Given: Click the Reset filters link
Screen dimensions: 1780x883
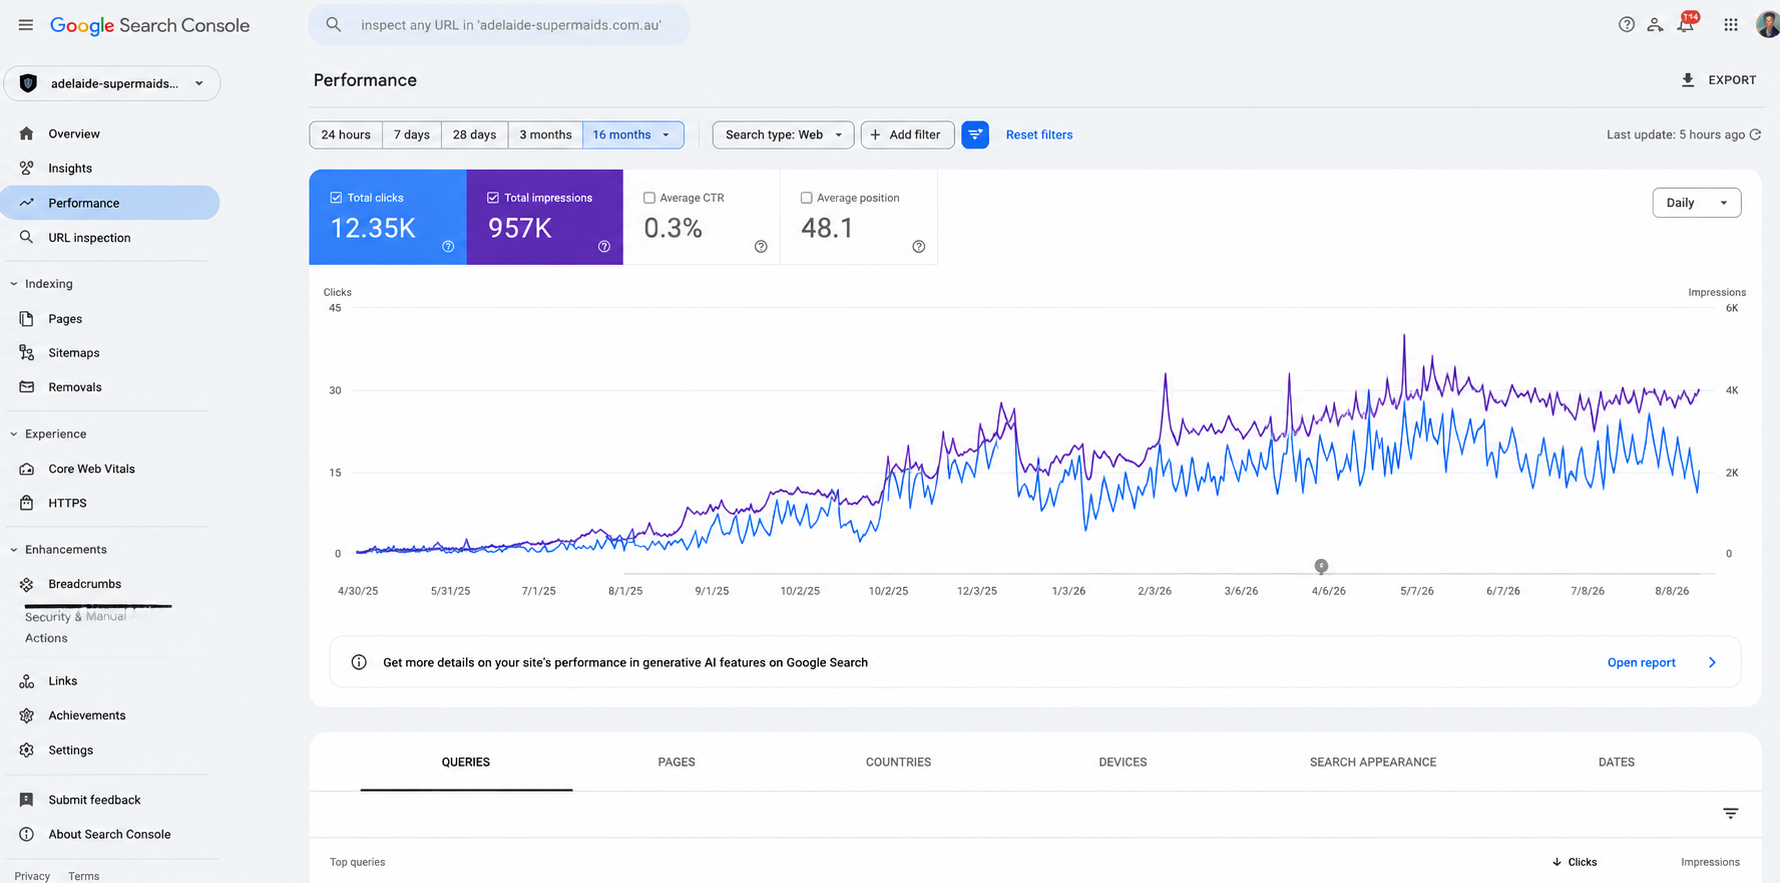Looking at the screenshot, I should click(1039, 135).
